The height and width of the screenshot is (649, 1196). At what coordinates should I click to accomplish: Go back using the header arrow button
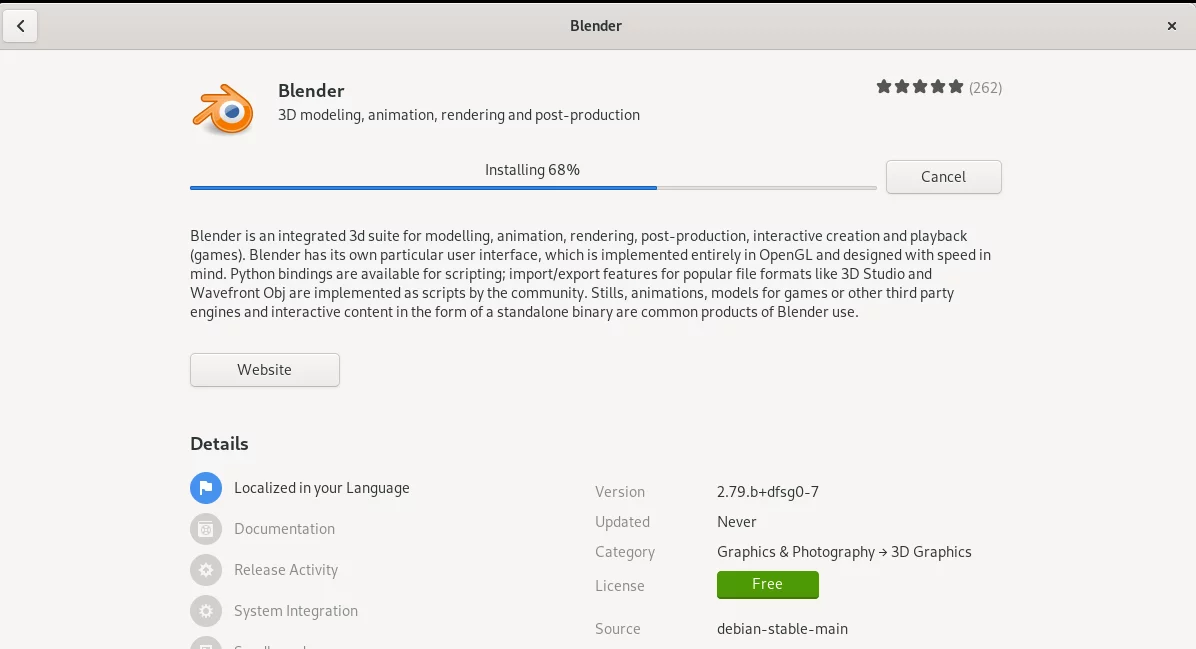pos(21,26)
